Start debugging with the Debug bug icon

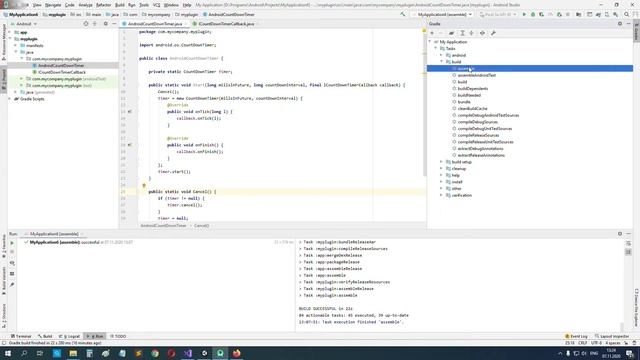533,14
